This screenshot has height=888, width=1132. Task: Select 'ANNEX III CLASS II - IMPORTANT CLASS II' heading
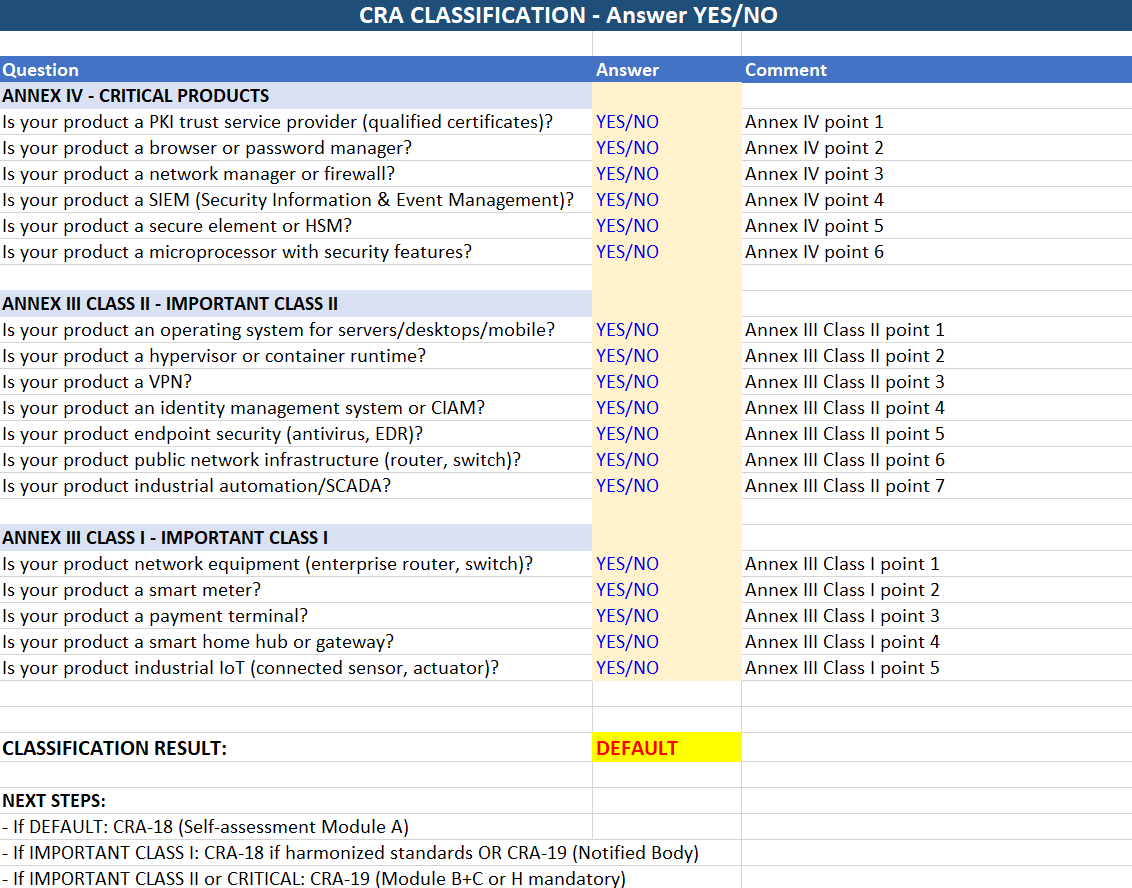click(170, 304)
